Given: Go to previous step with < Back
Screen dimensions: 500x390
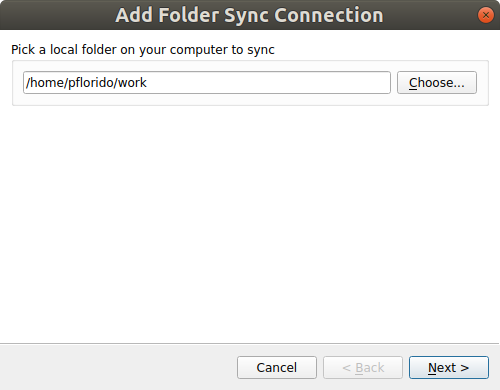Looking at the screenshot, I should point(363,367).
